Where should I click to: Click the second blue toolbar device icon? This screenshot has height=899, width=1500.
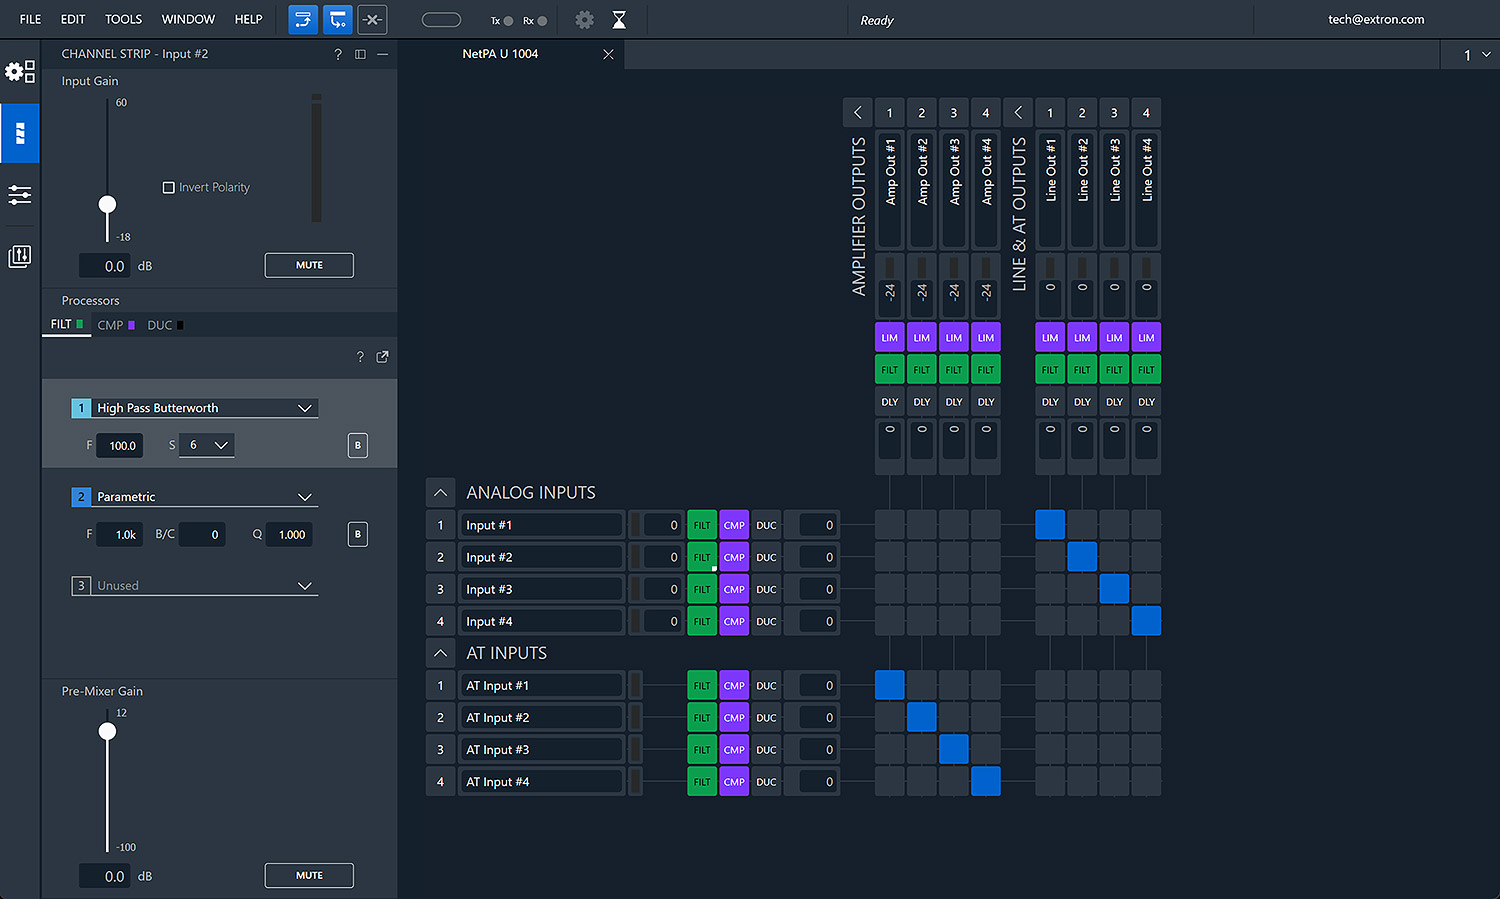click(x=338, y=20)
